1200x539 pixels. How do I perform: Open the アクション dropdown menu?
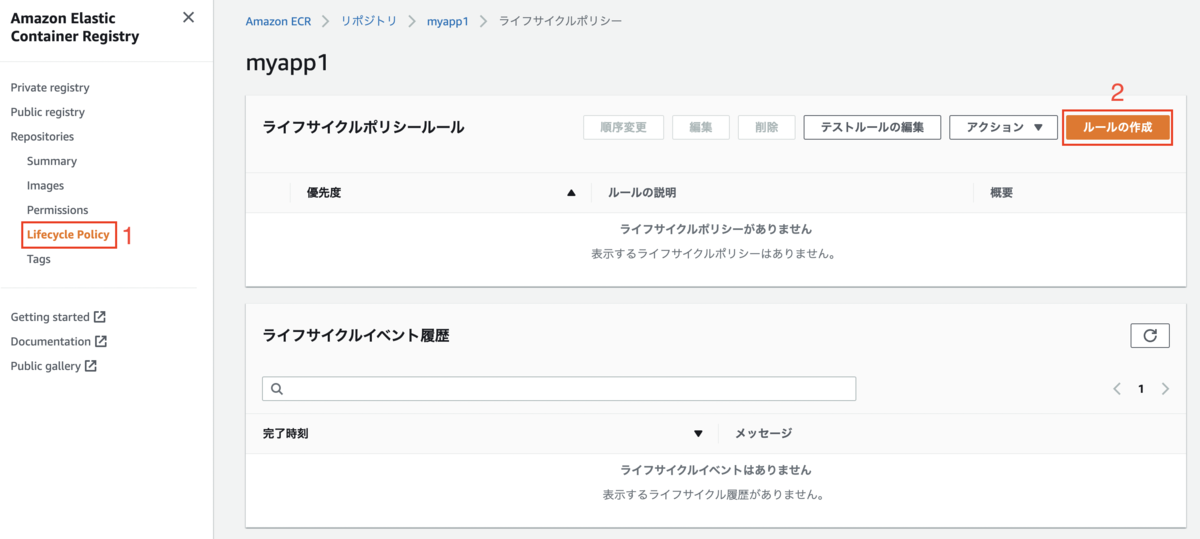(1003, 127)
